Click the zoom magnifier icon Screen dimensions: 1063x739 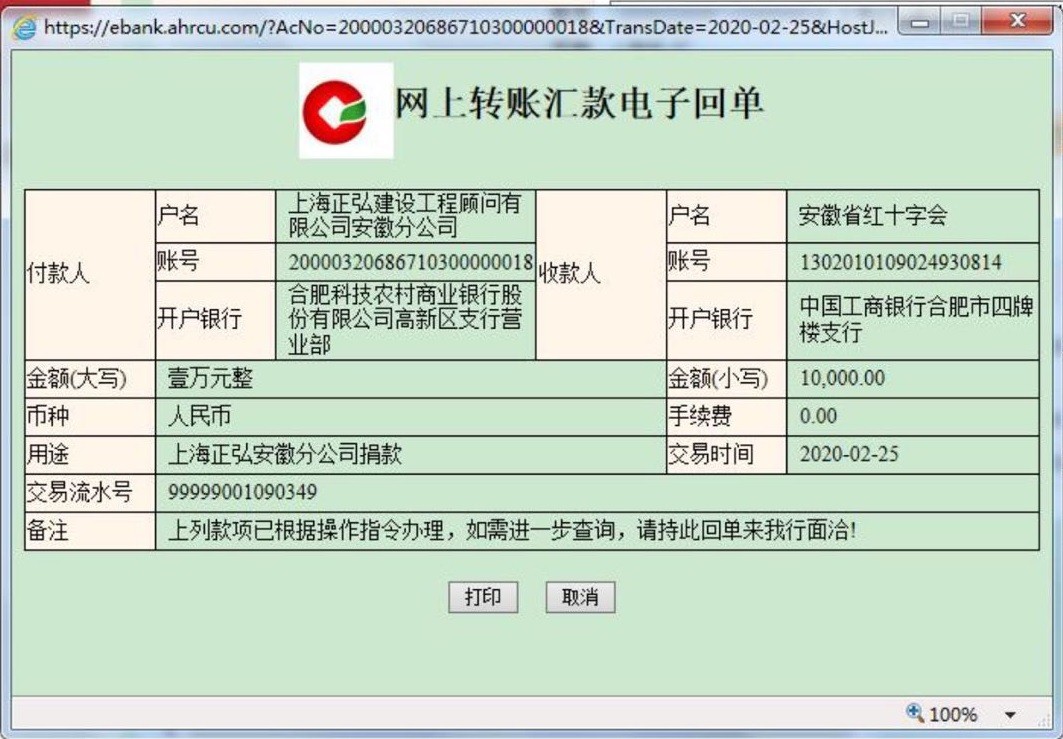point(915,712)
